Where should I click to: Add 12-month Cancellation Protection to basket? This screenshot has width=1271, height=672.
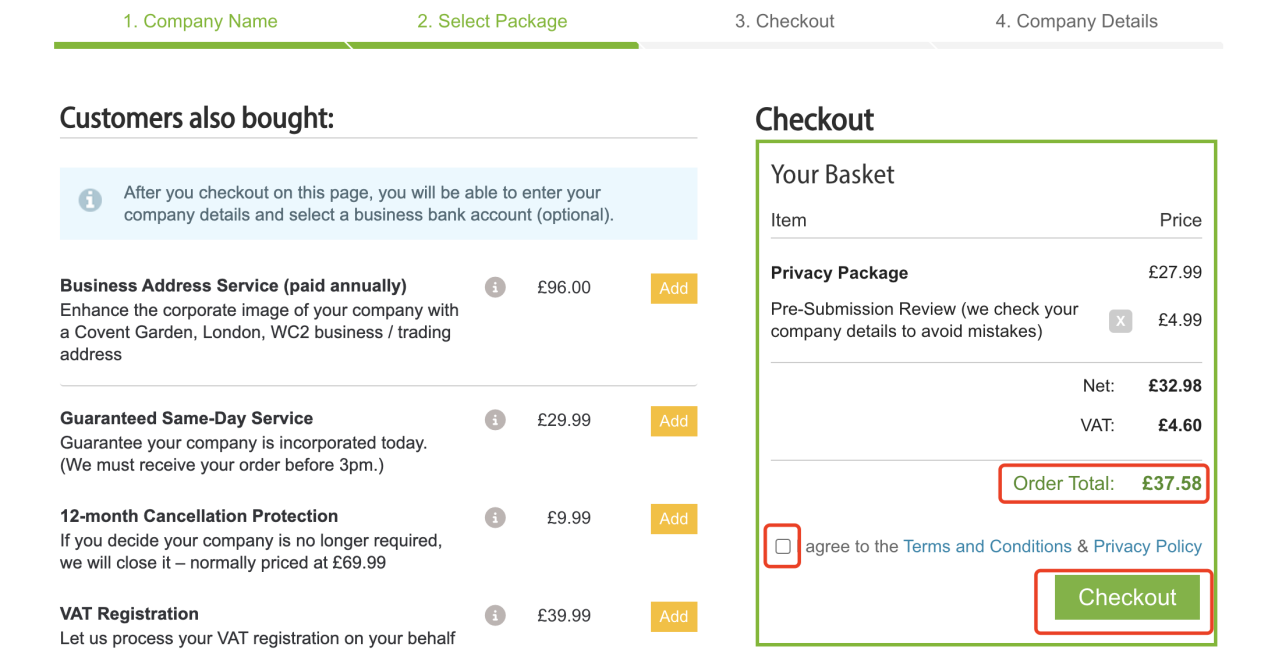point(674,519)
